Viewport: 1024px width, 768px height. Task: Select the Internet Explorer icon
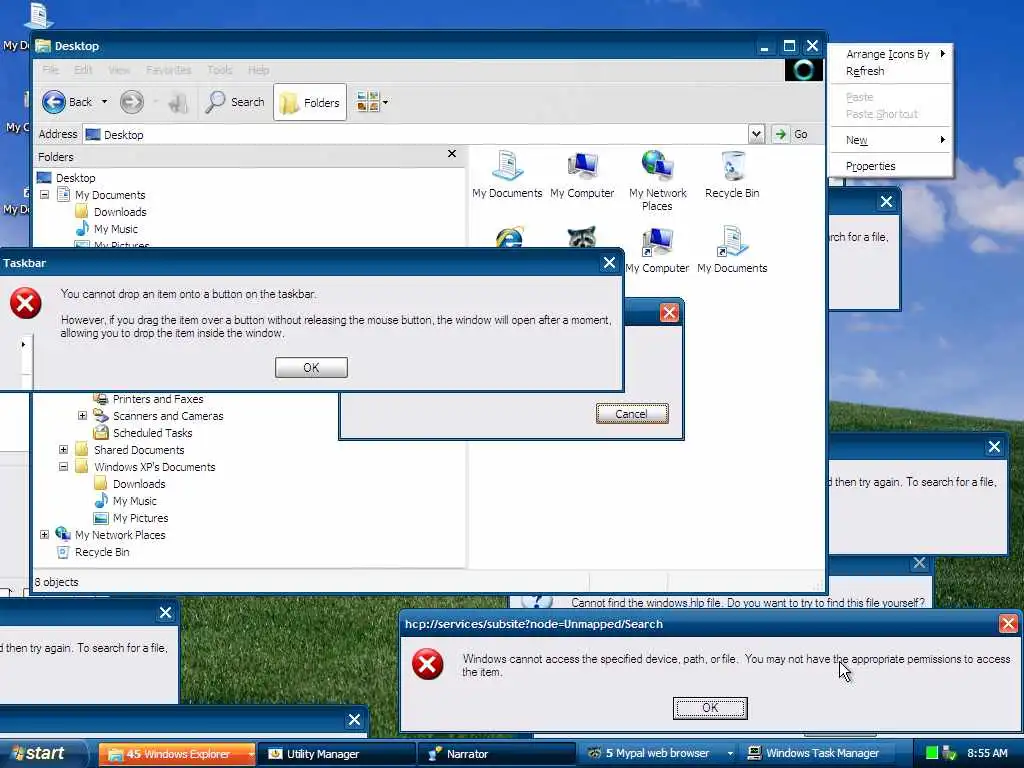coord(509,236)
